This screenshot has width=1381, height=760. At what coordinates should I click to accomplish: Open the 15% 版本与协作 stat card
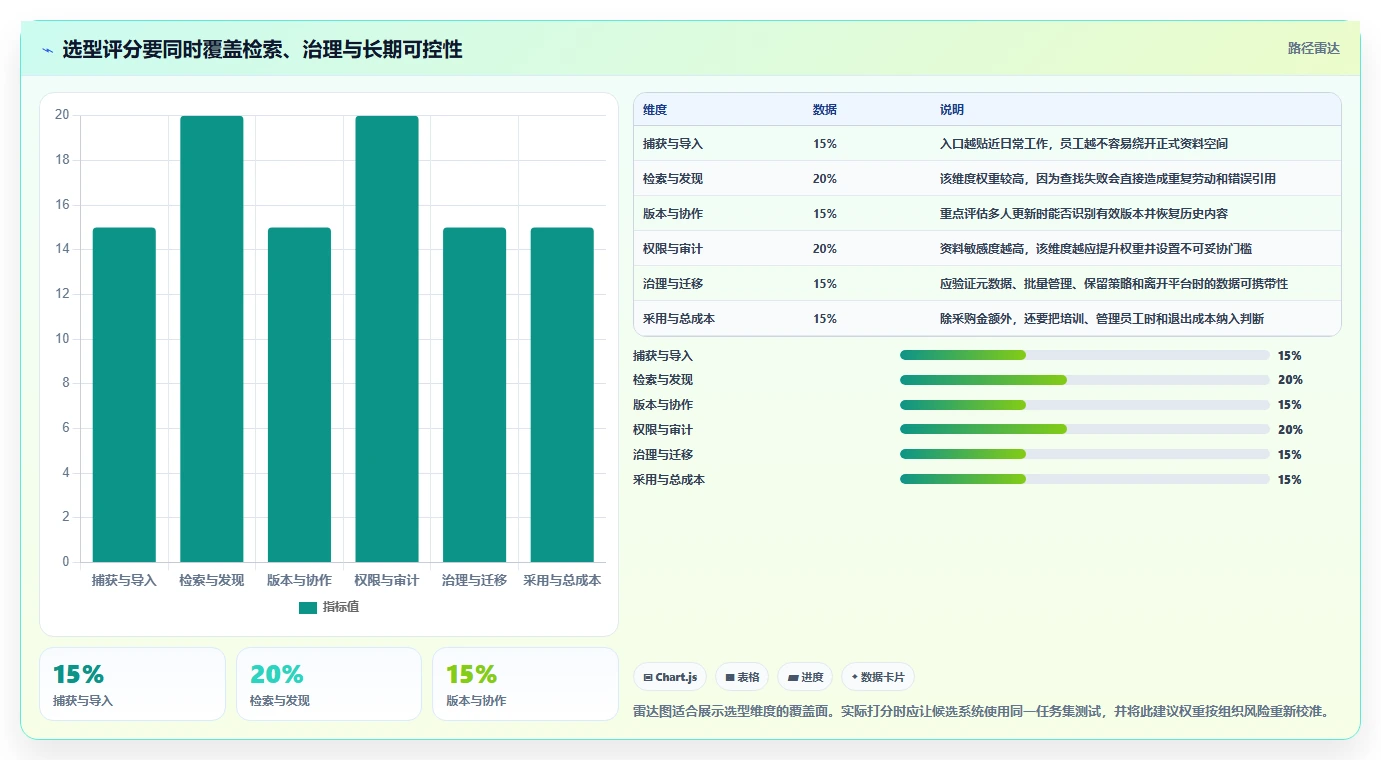(x=525, y=684)
